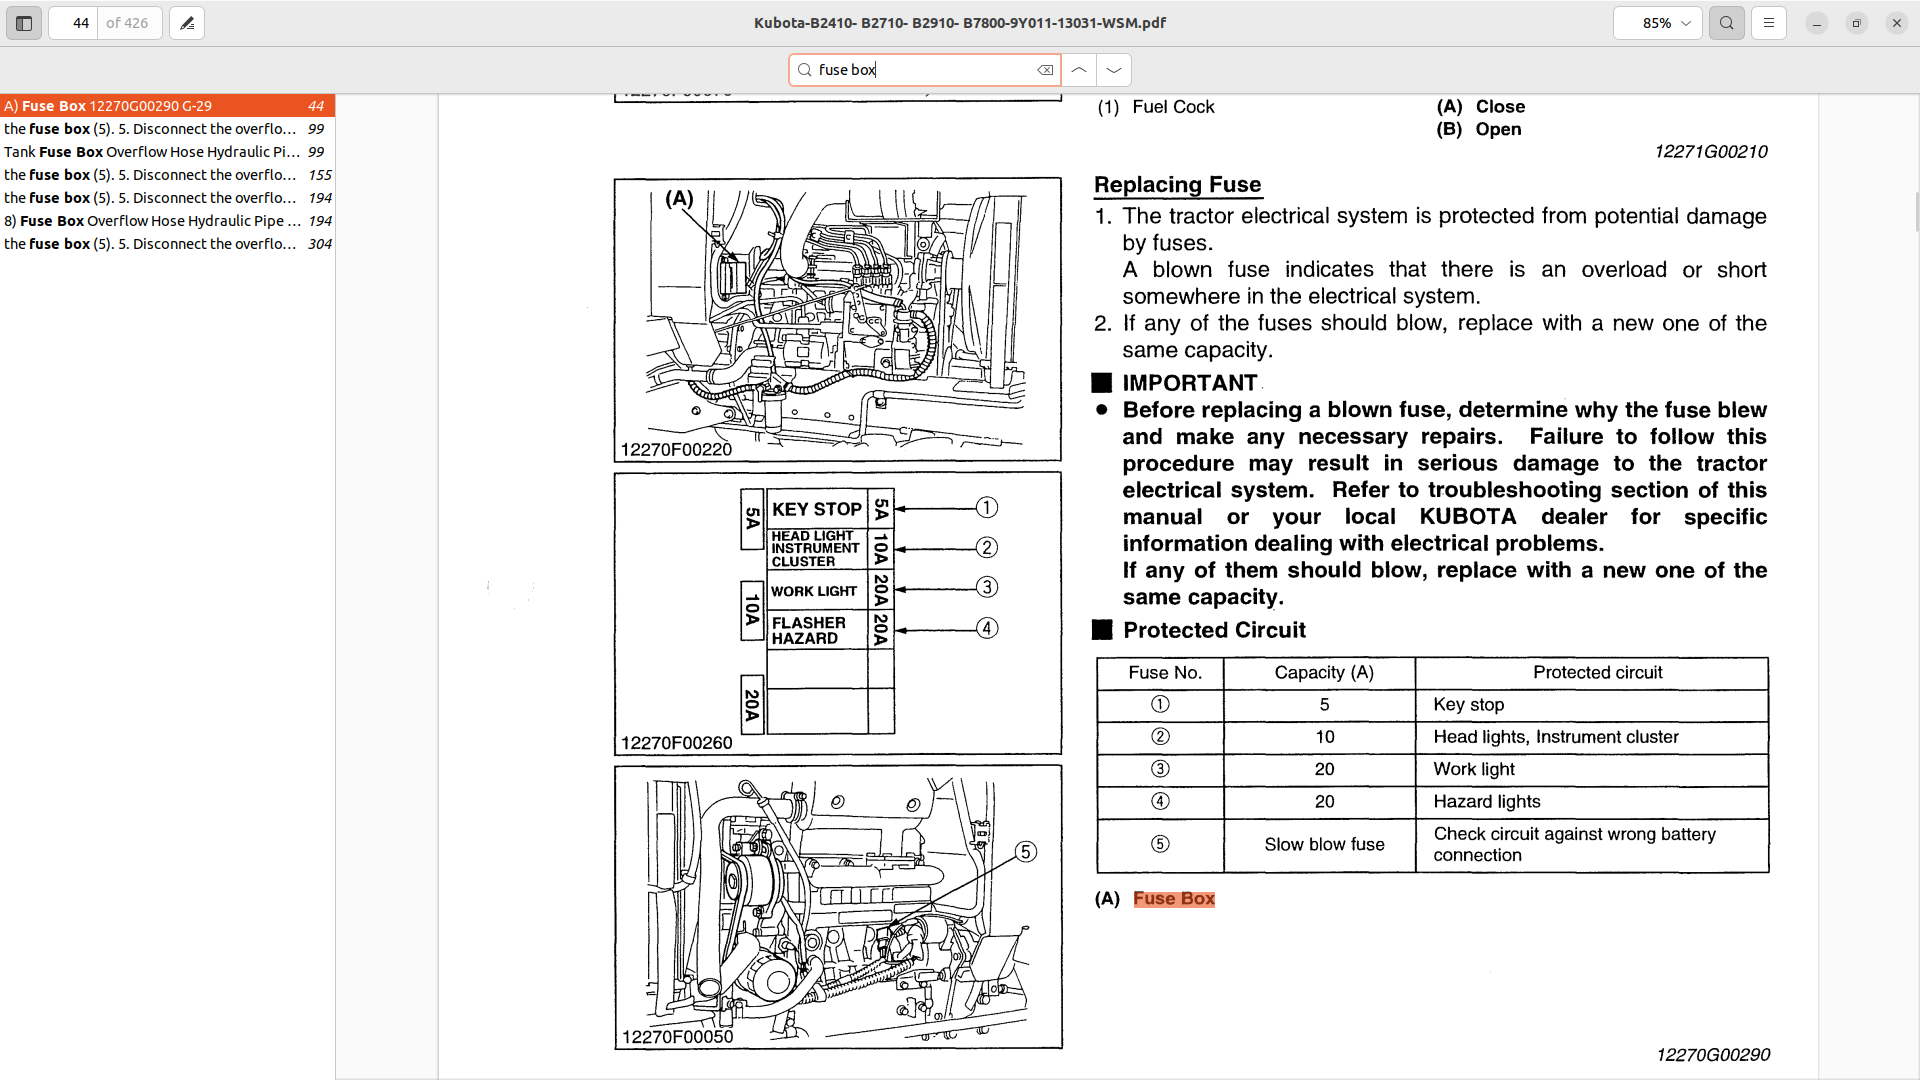Select '8) Fuse Box Overflow Hose' result

[167, 221]
